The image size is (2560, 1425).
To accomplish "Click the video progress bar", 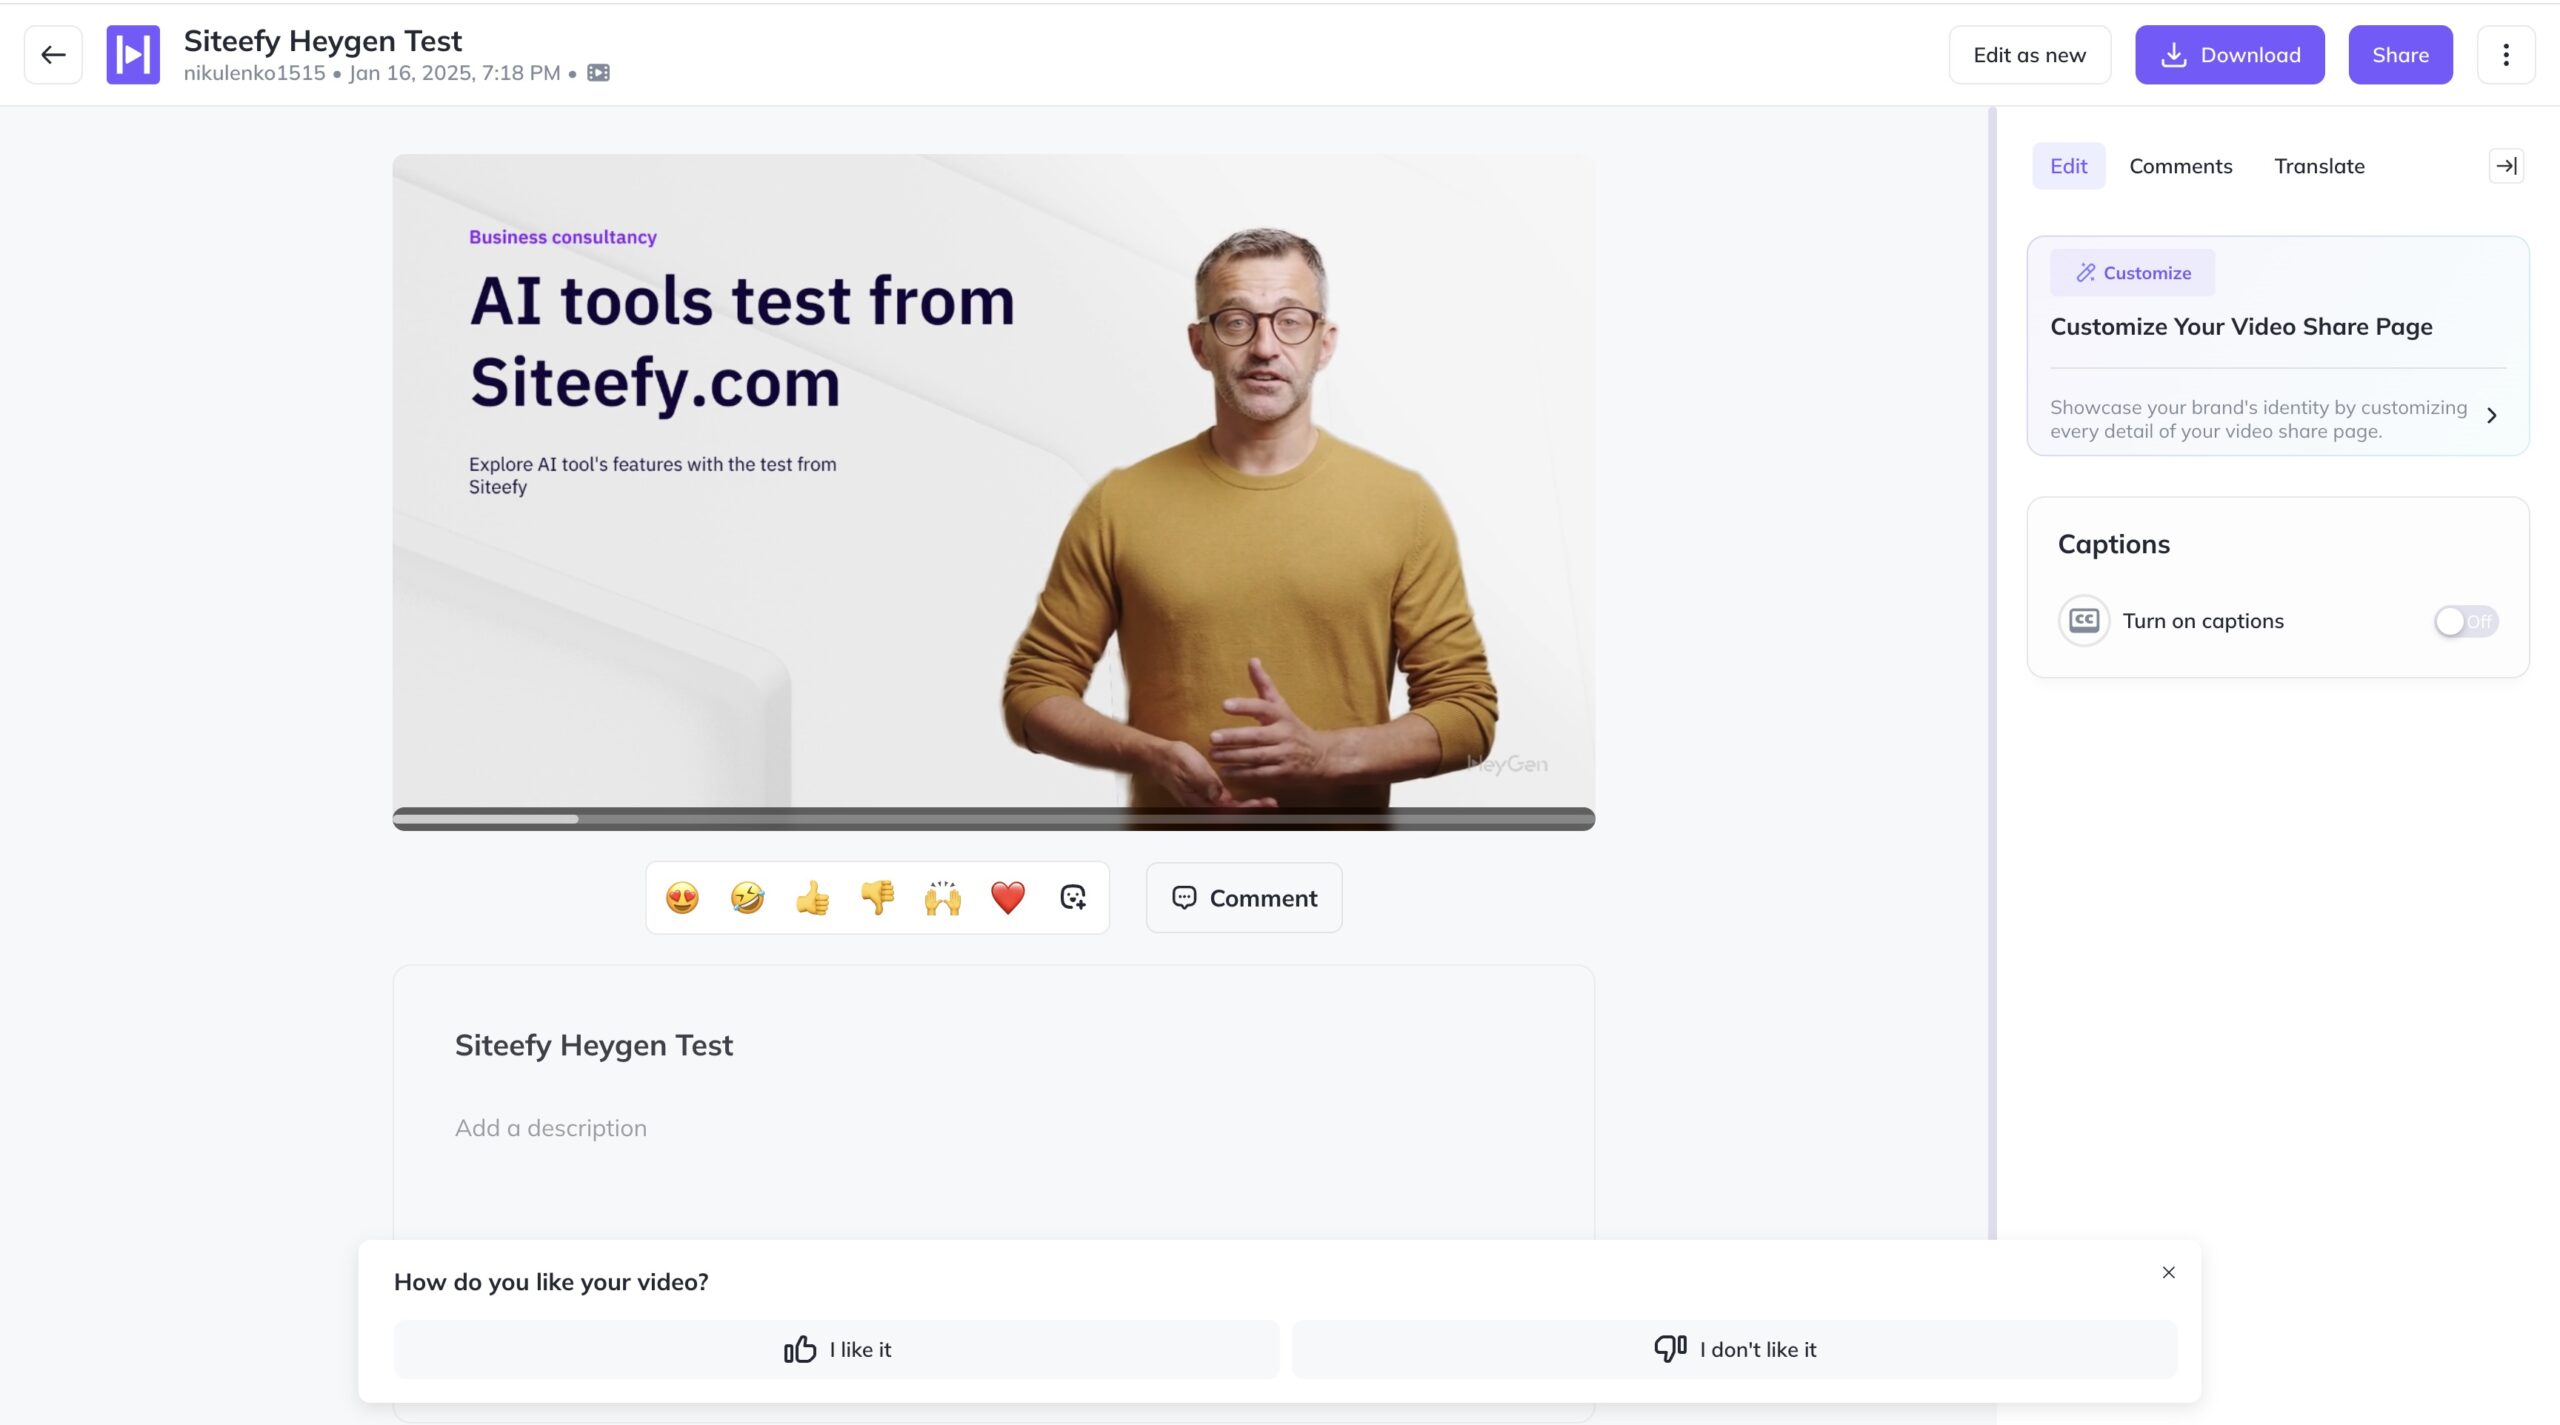I will [x=993, y=819].
